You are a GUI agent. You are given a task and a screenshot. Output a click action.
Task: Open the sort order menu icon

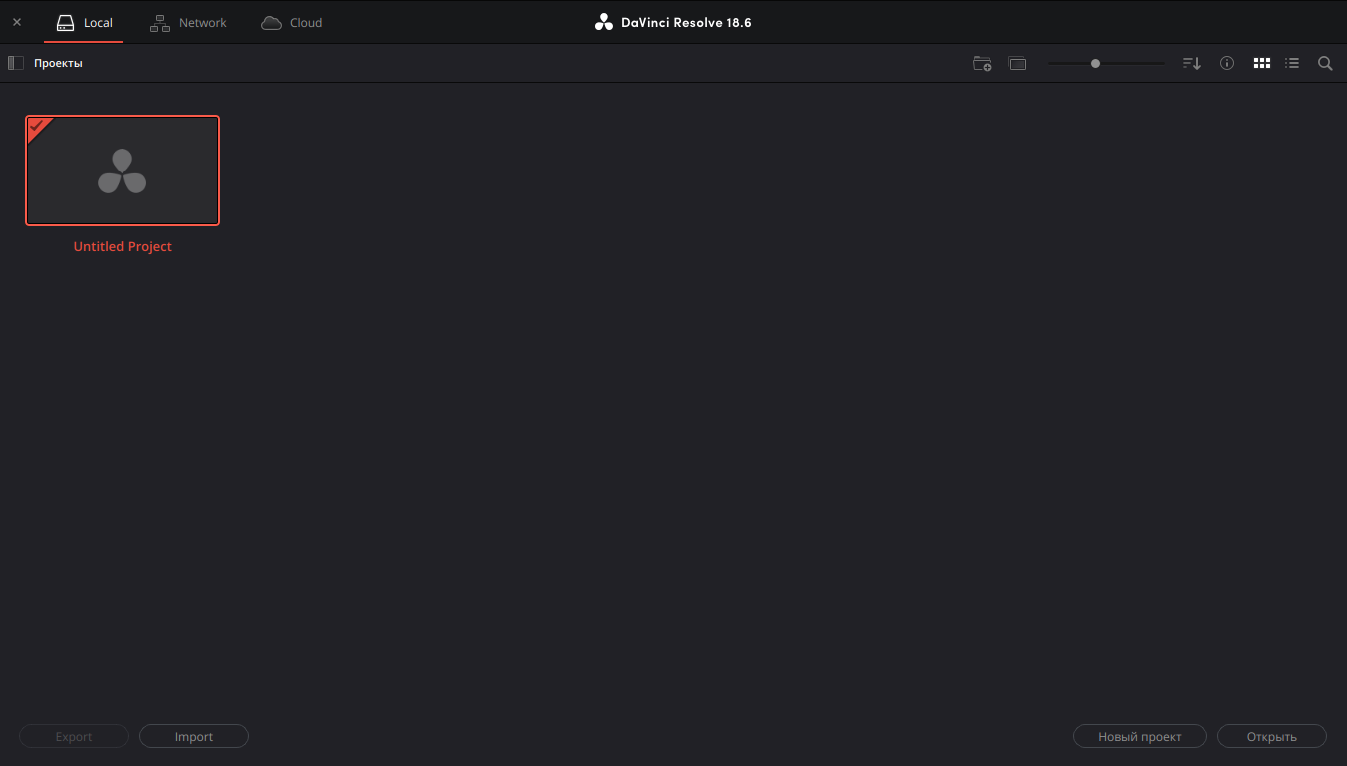click(1191, 63)
